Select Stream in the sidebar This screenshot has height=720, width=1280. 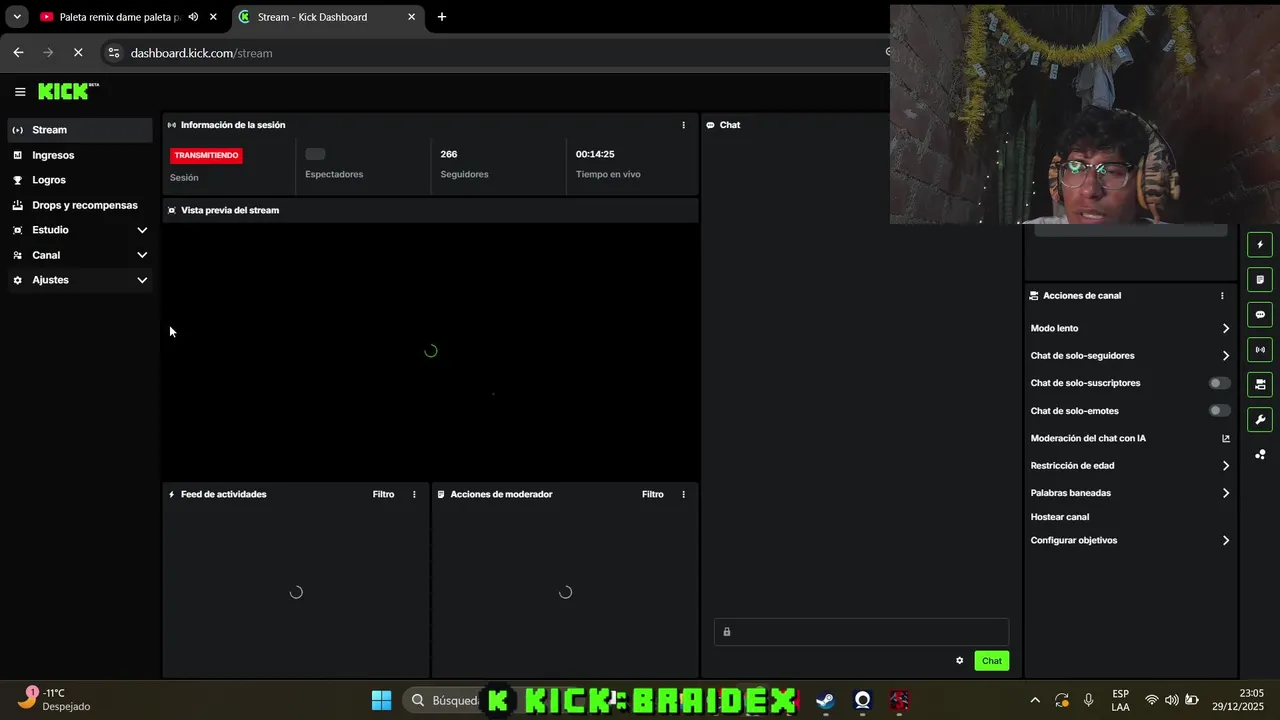tap(80, 130)
